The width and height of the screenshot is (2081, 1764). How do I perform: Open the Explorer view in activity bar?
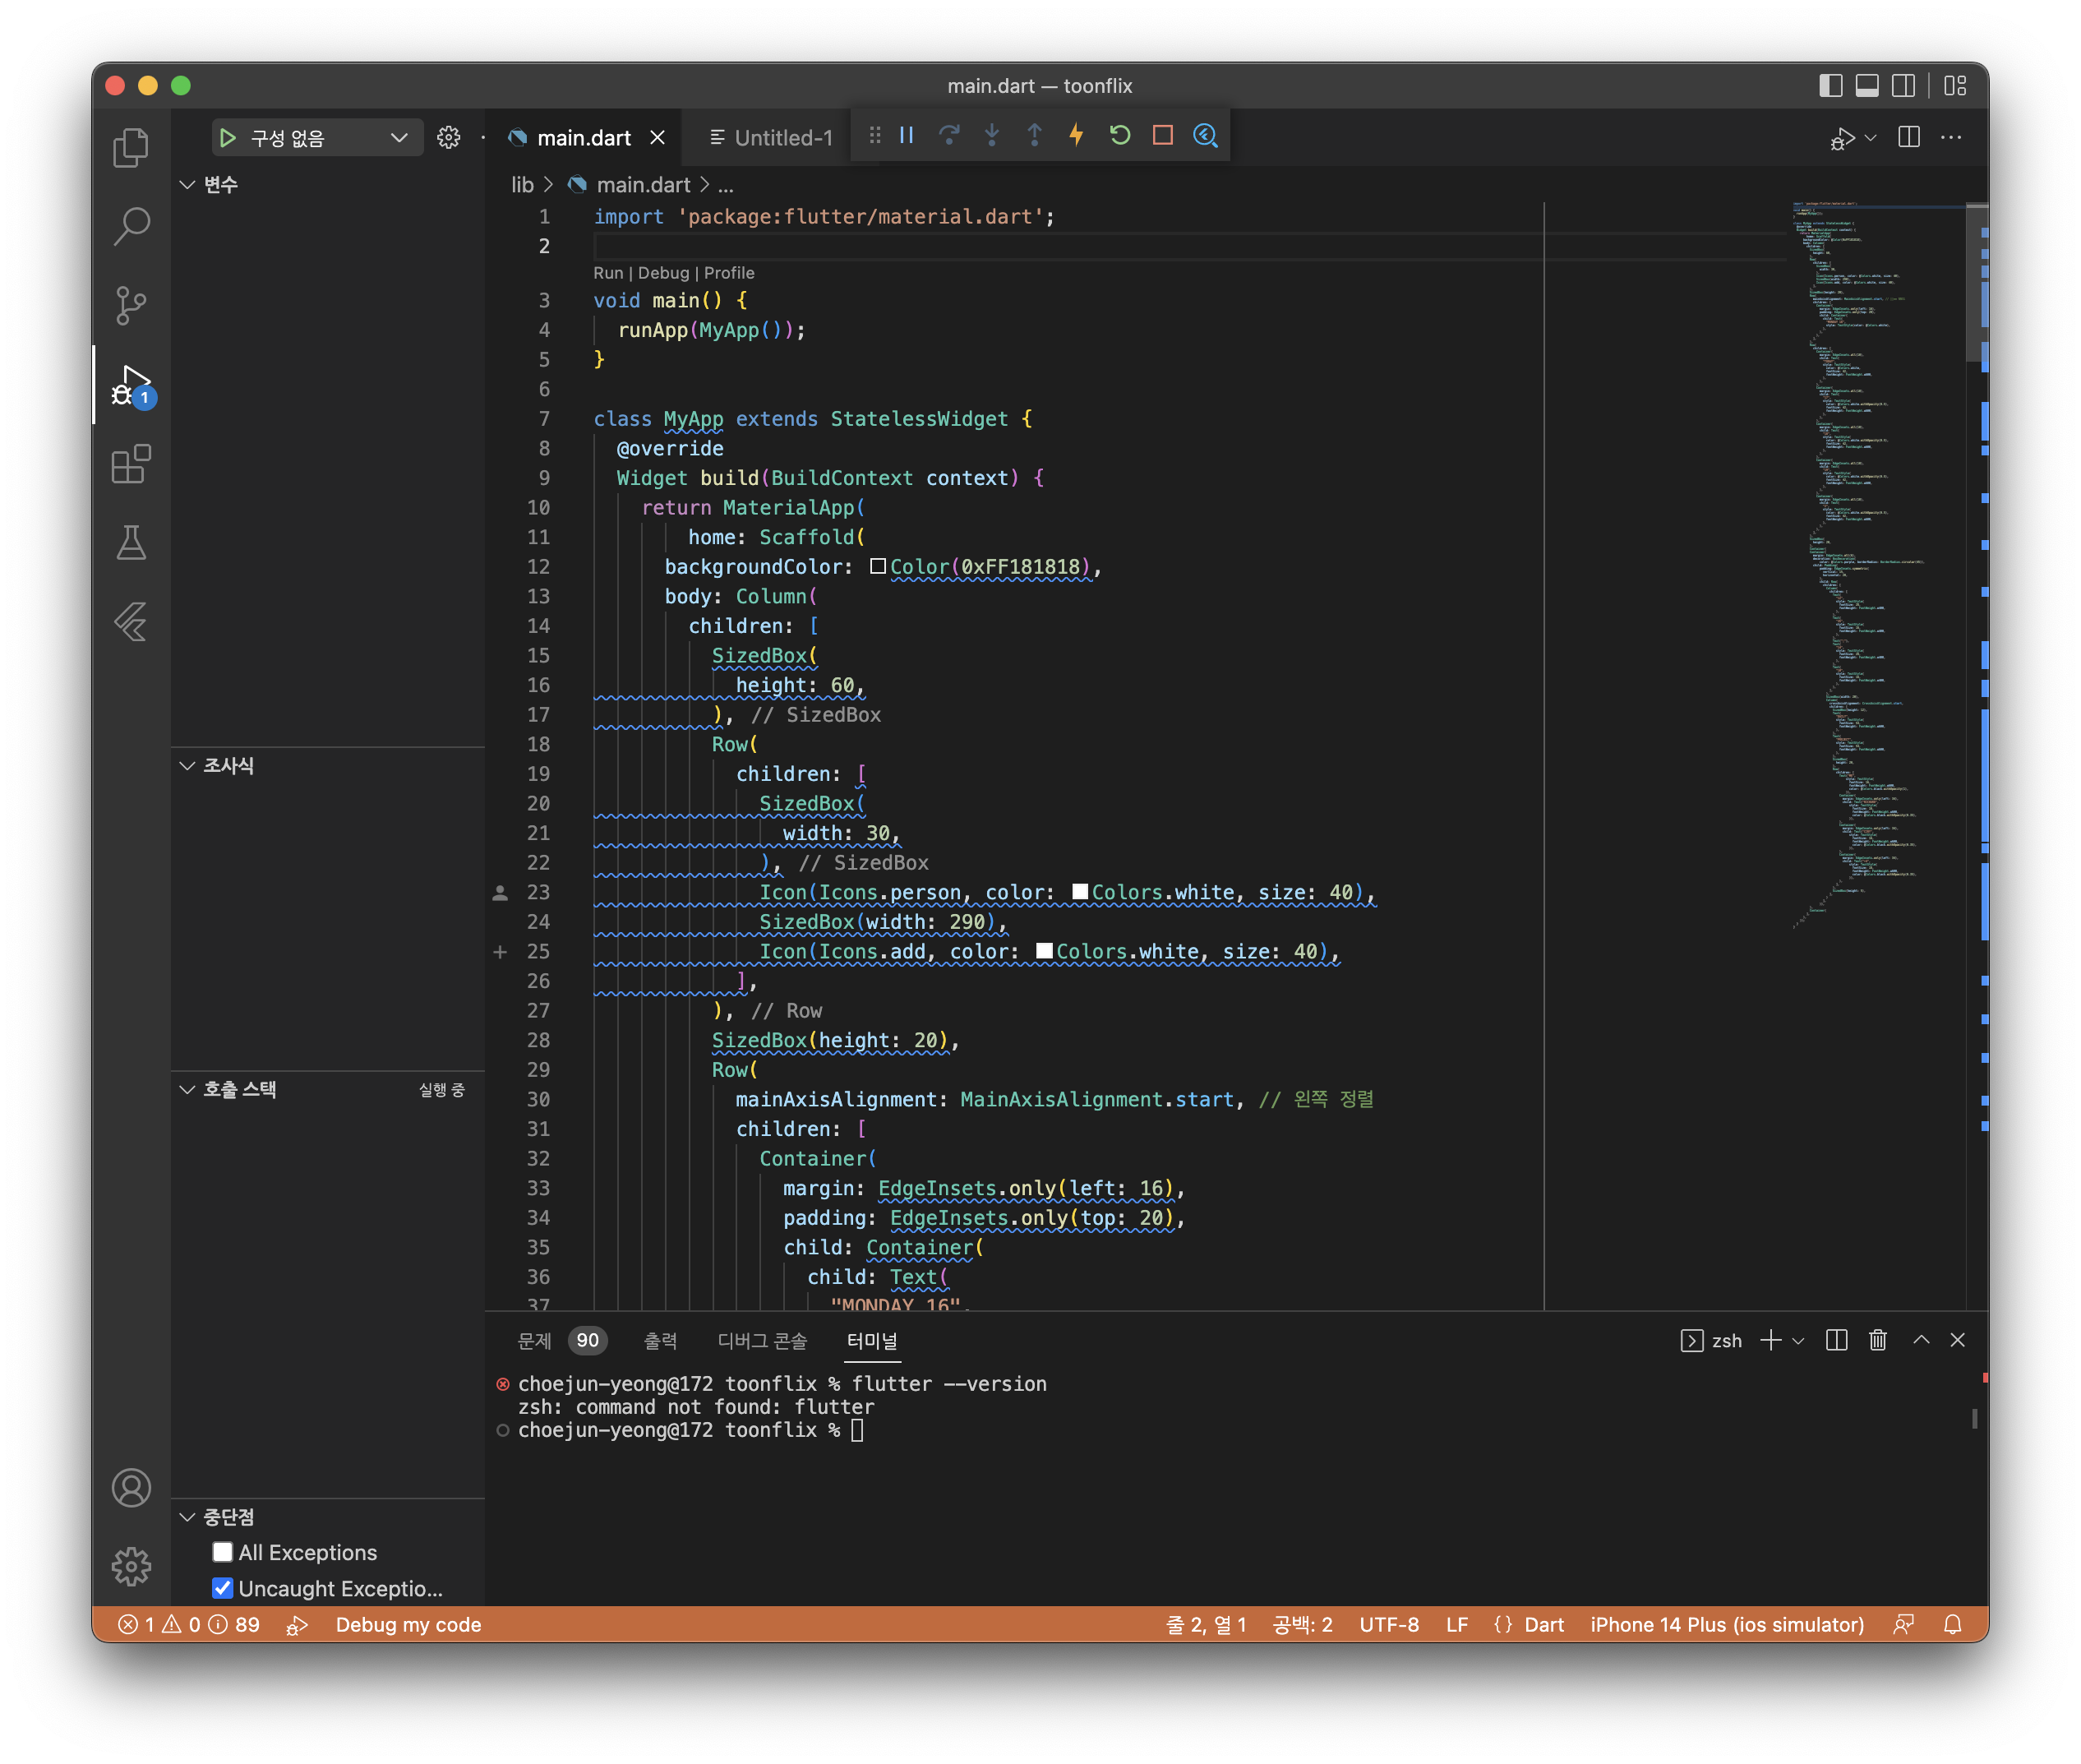pyautogui.click(x=131, y=148)
